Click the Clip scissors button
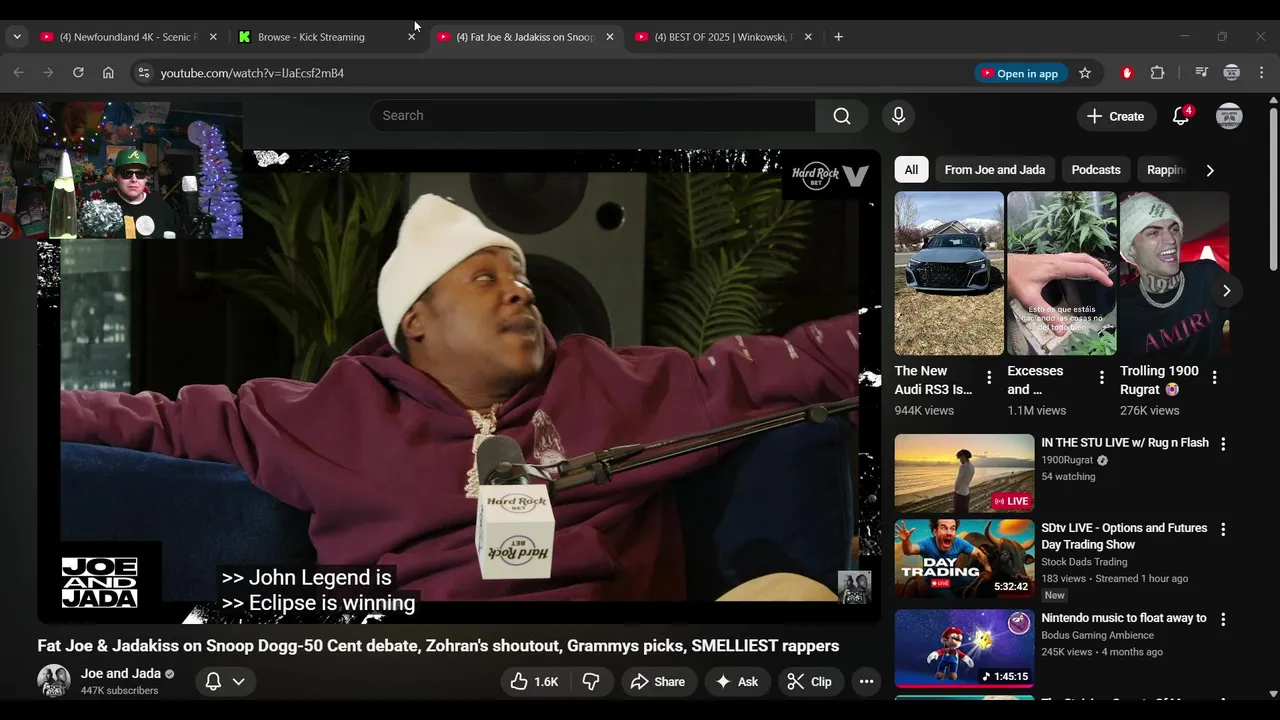 pyautogui.click(x=809, y=682)
